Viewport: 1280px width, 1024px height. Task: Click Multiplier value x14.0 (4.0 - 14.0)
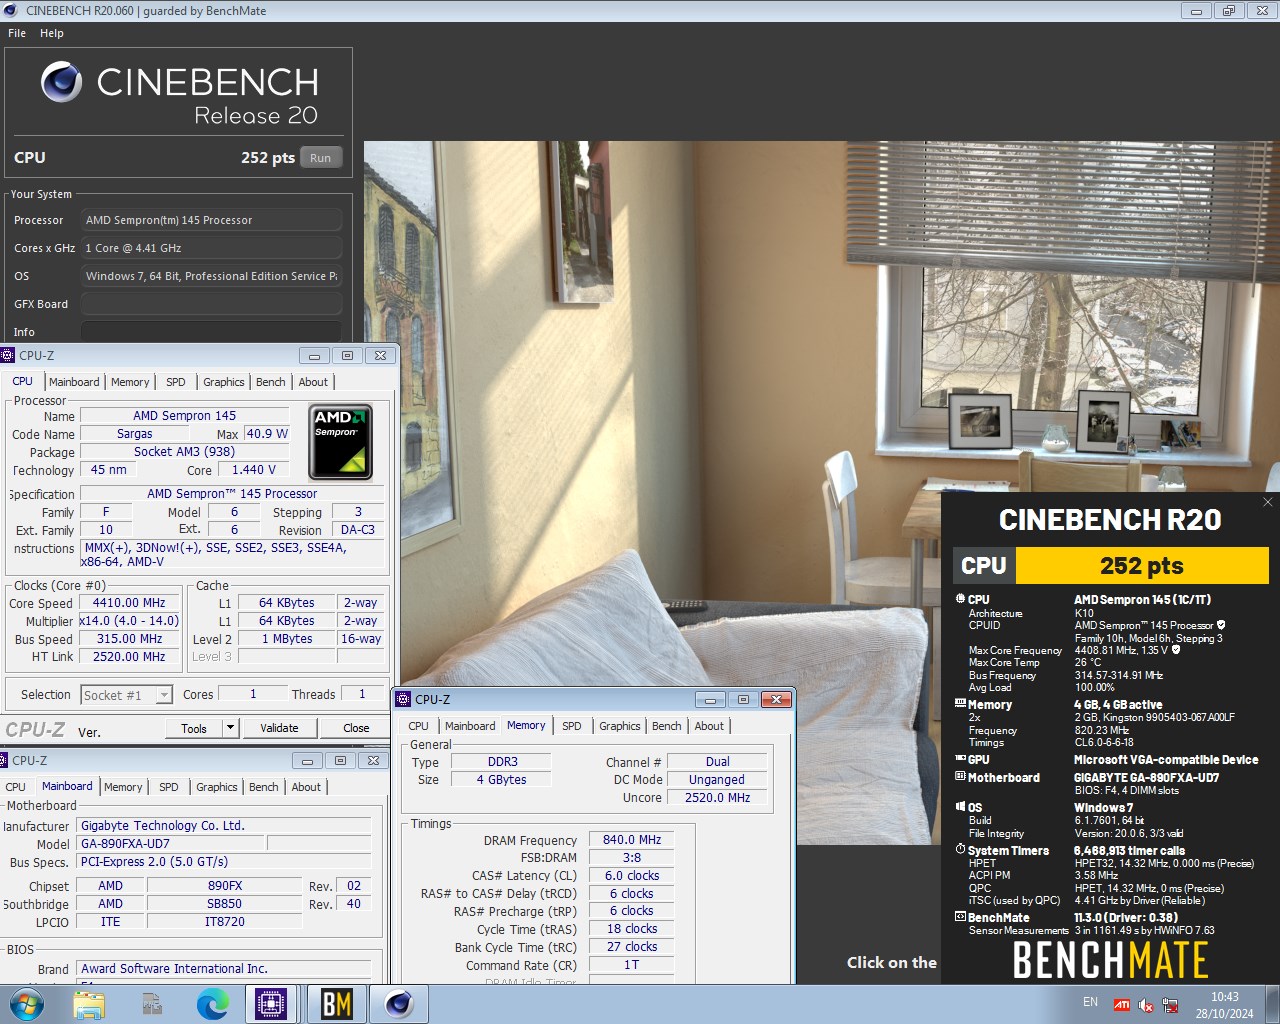point(129,621)
